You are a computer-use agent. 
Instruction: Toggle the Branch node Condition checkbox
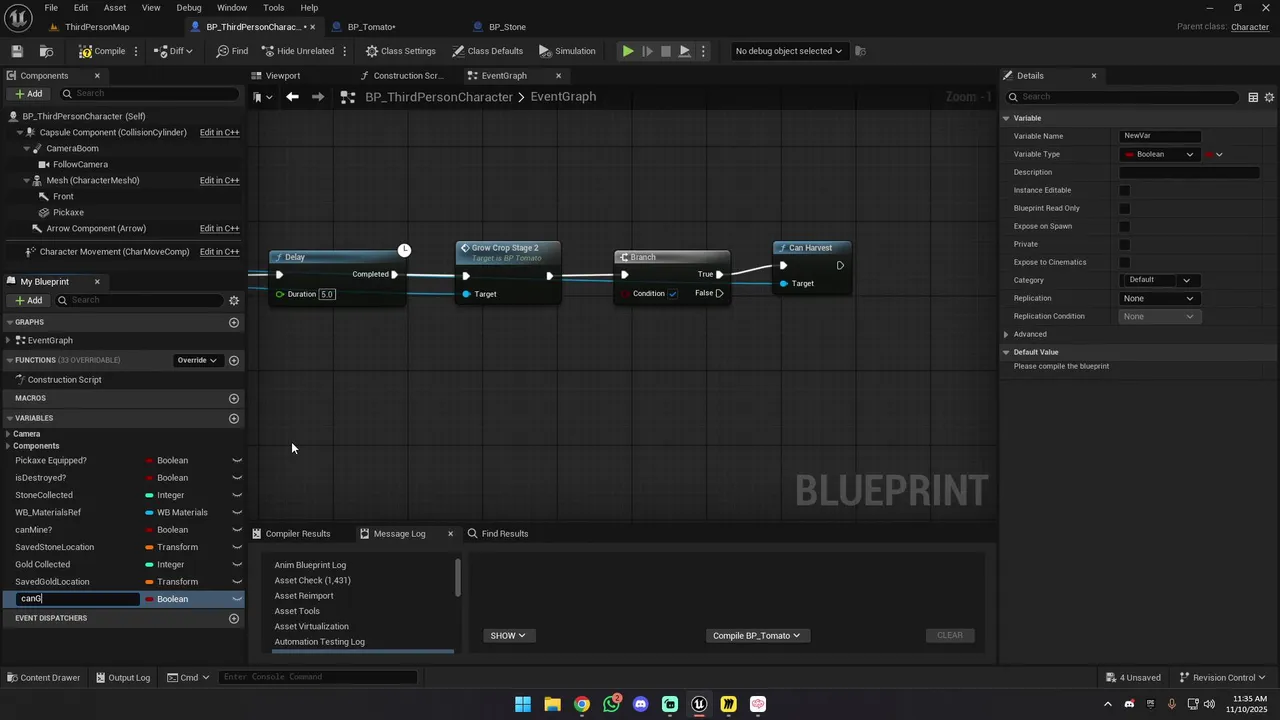point(673,294)
